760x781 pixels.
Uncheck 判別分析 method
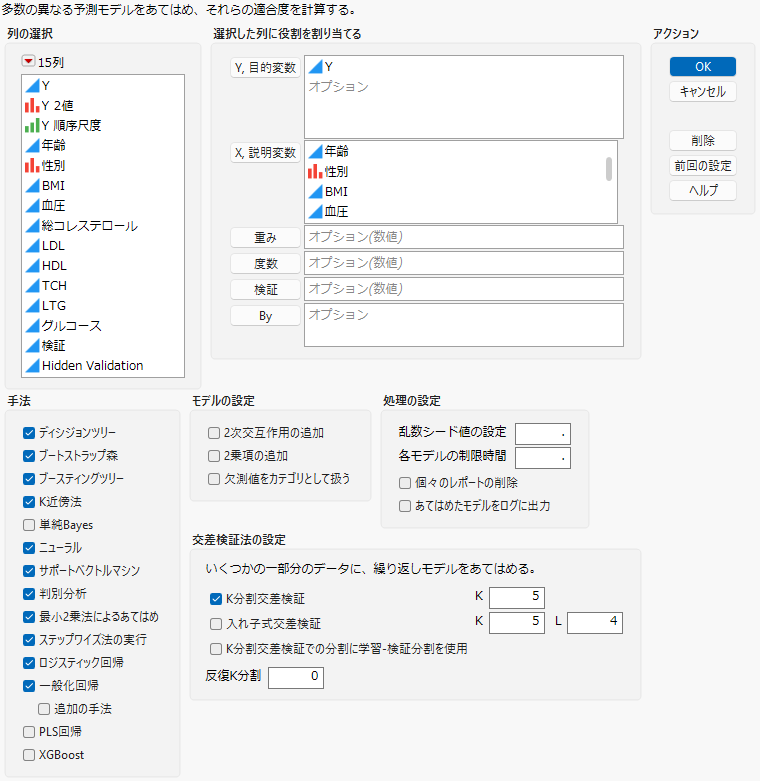pyautogui.click(x=29, y=594)
